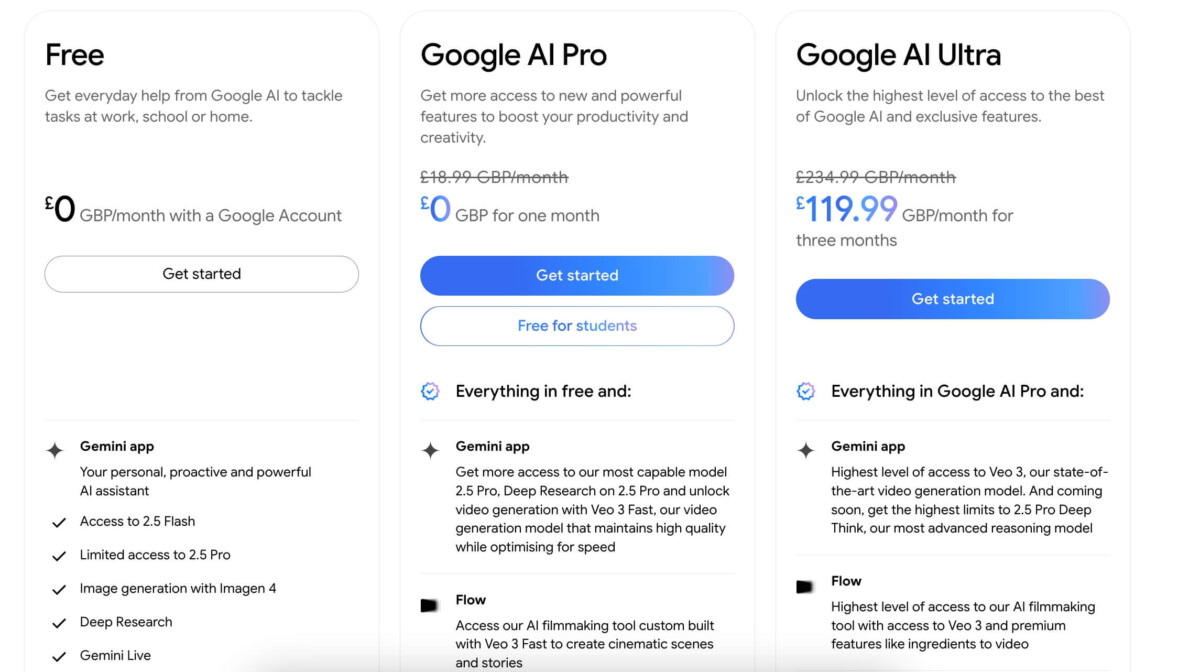
Task: Click the Gemini sparkle icon in Free plan
Action: pyautogui.click(x=55, y=451)
